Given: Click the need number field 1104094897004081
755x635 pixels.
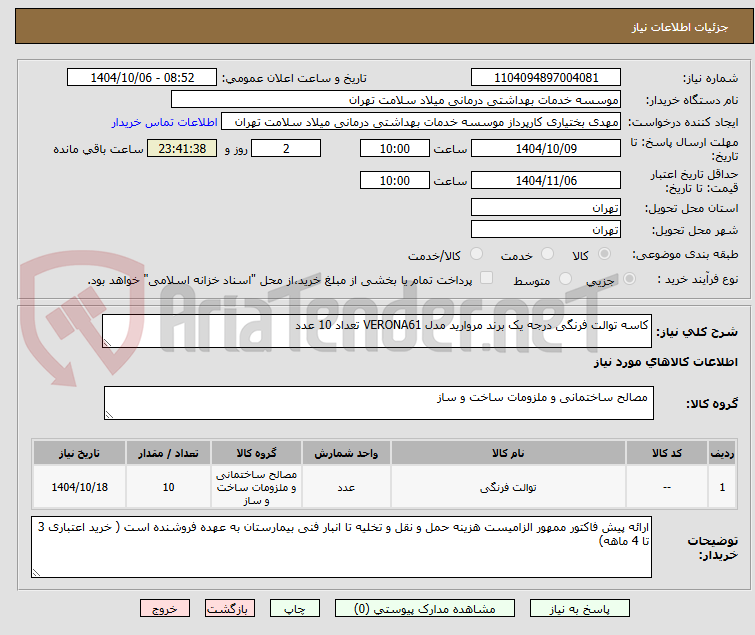Looking at the screenshot, I should [x=546, y=78].
